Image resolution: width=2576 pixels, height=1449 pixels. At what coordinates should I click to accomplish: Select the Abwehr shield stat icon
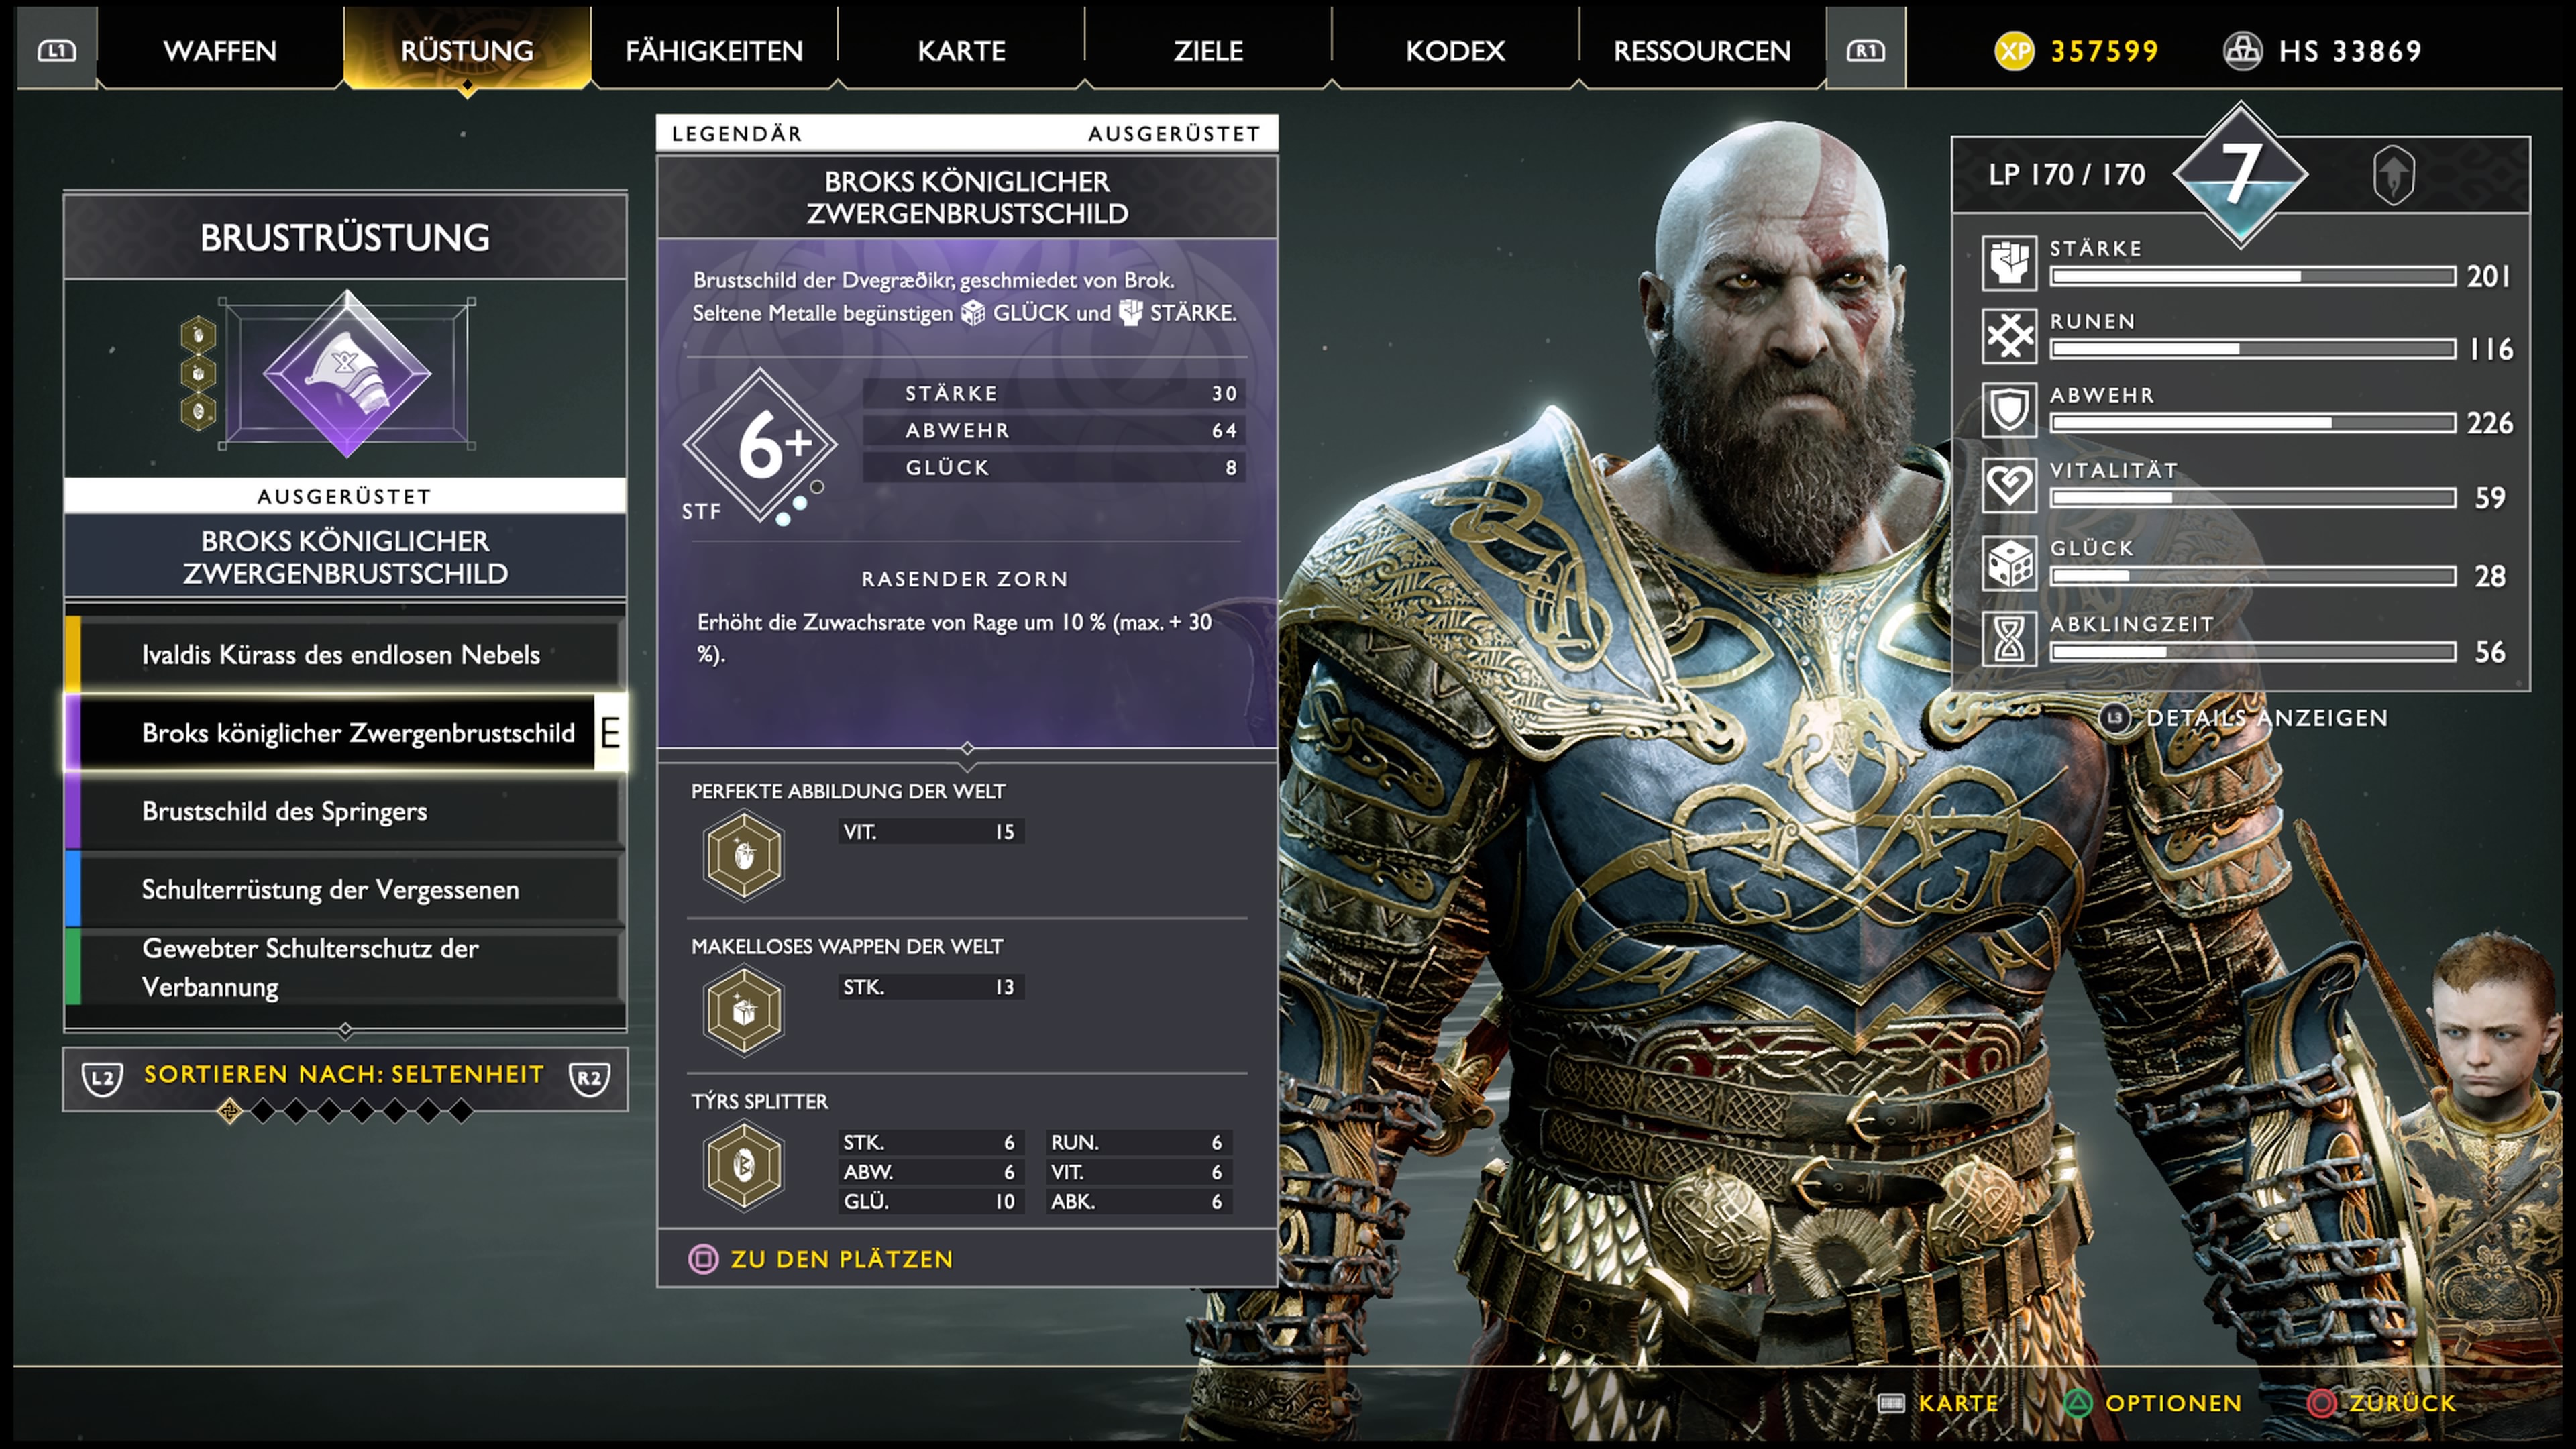[2009, 410]
